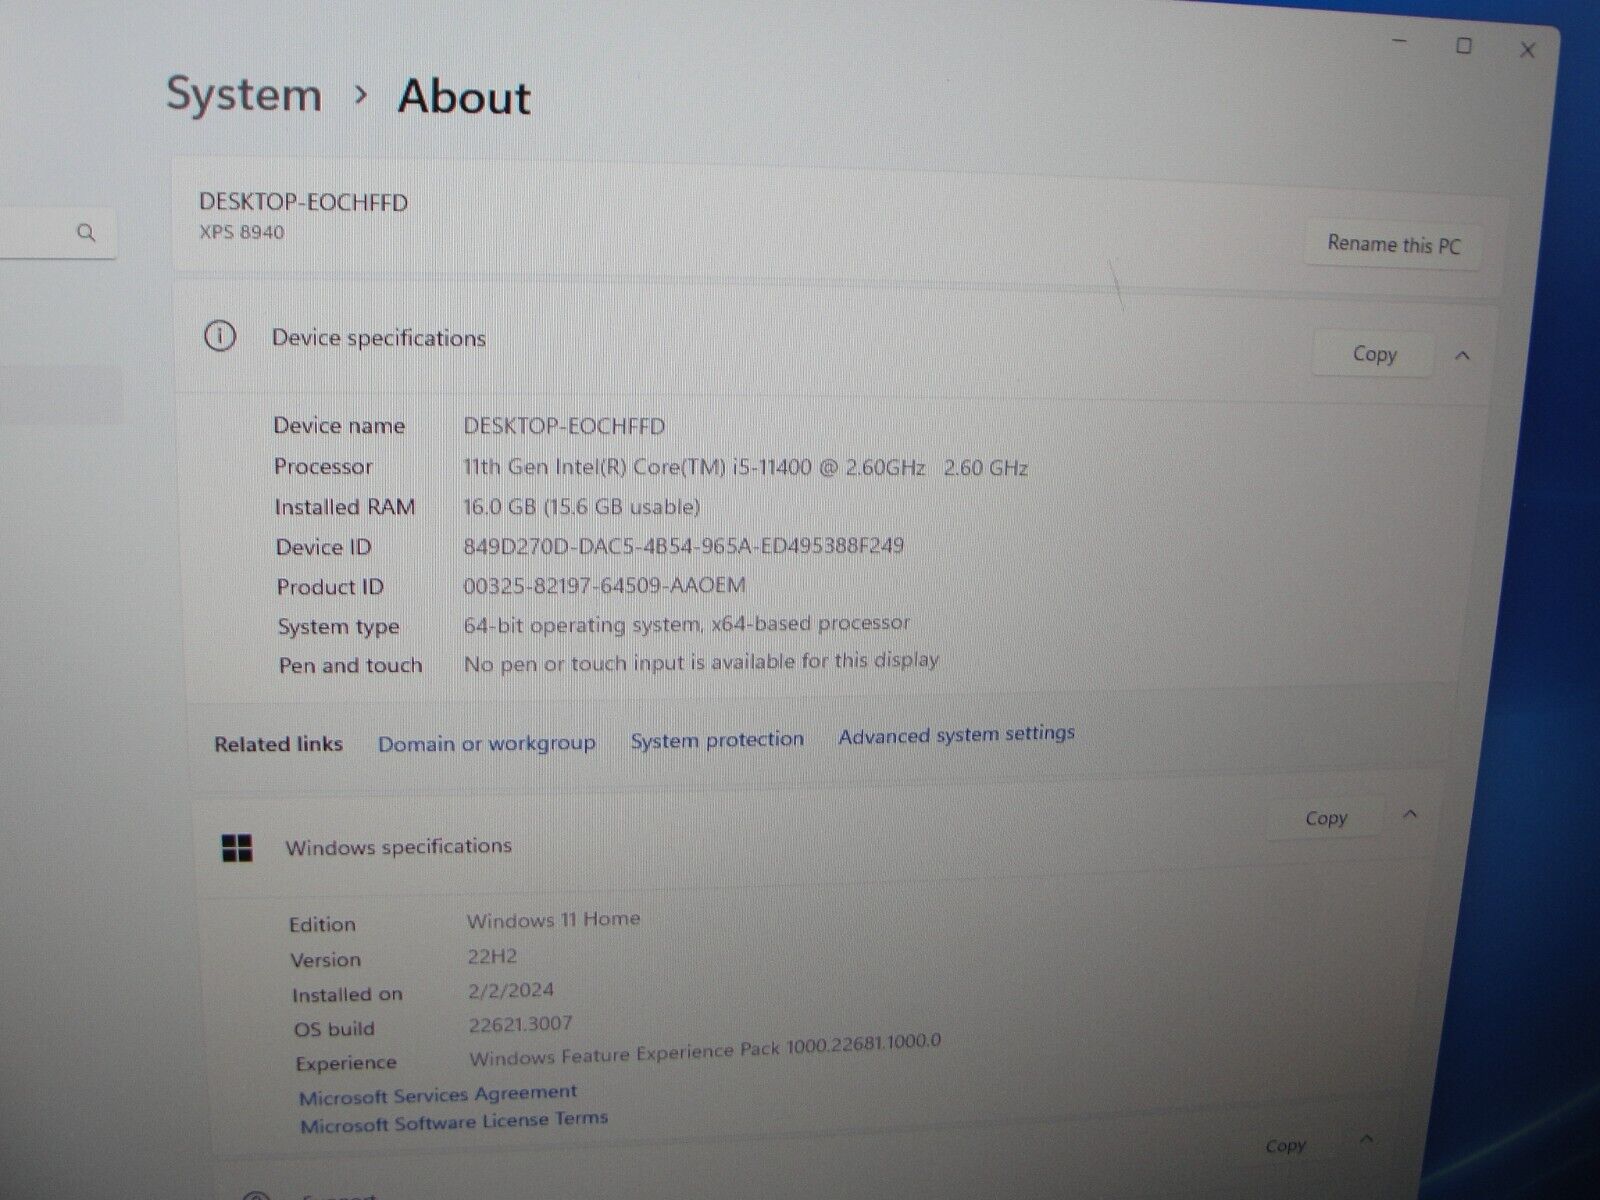The image size is (1600, 1200).
Task: Select the processor value i5-11400 text
Action: tap(743, 467)
